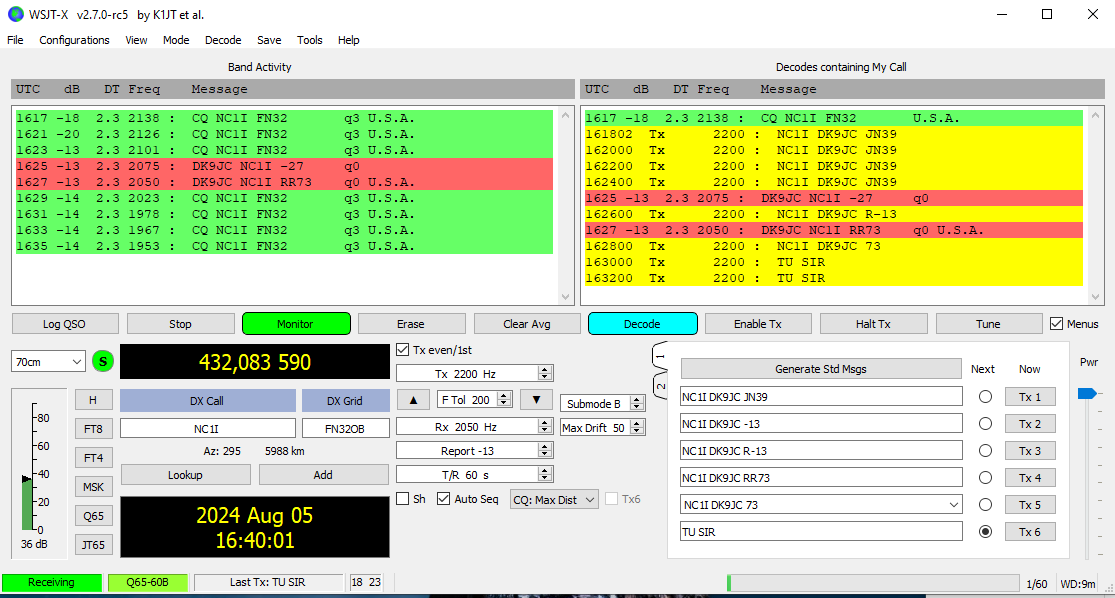Open the CQ: Max Dist dropdown
Image resolution: width=1115 pixels, height=598 pixels.
click(x=554, y=500)
